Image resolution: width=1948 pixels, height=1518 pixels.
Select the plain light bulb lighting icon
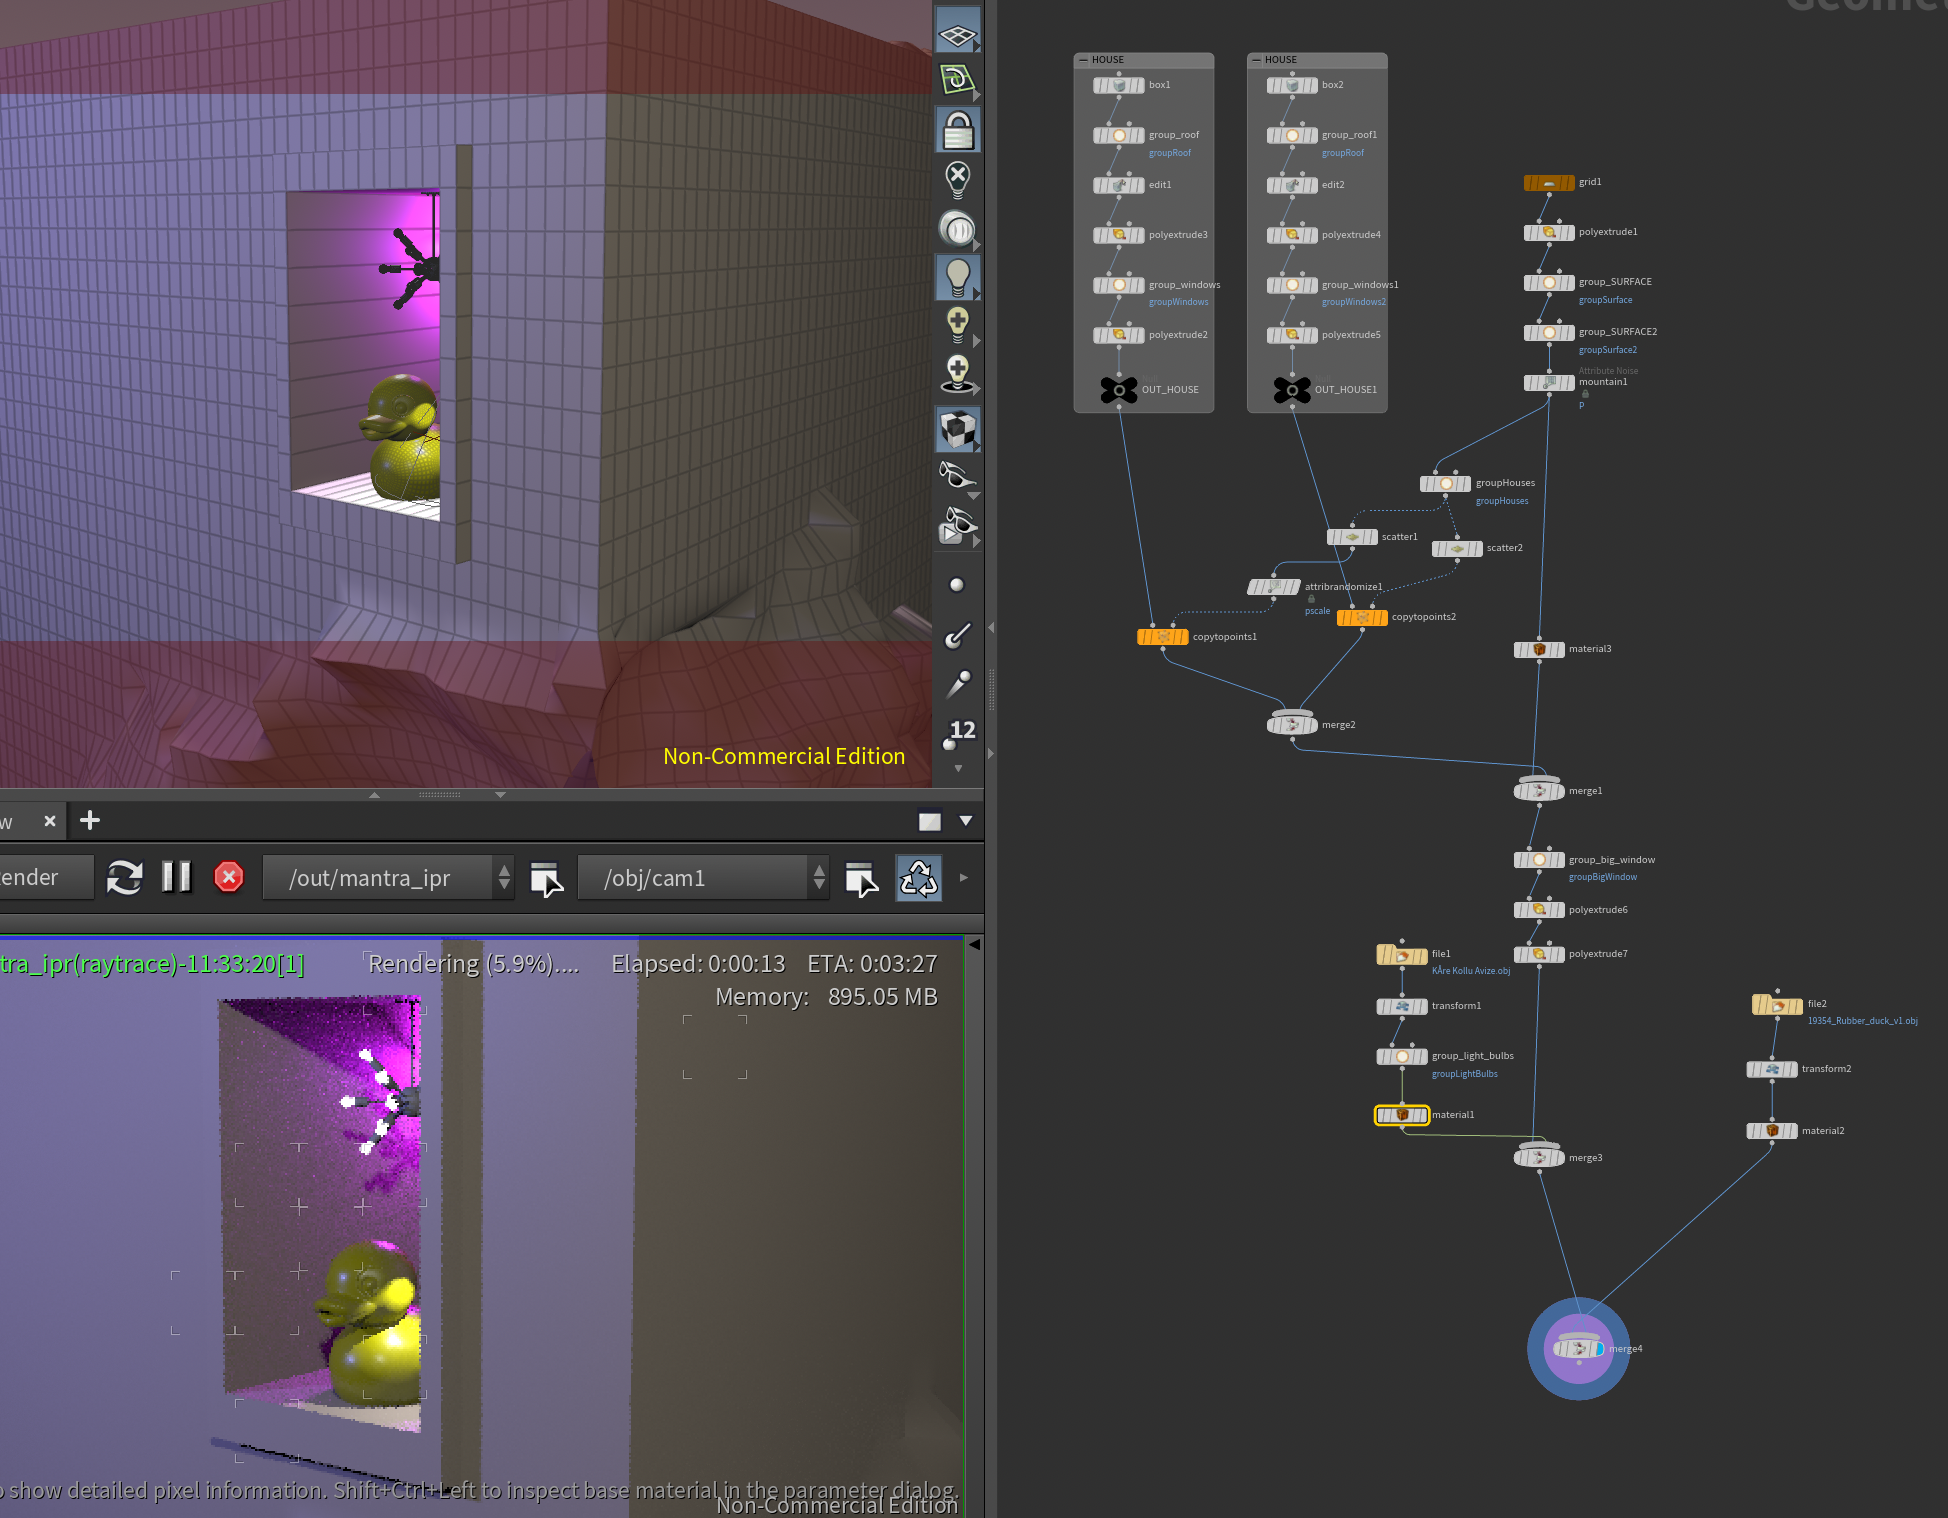click(x=957, y=277)
